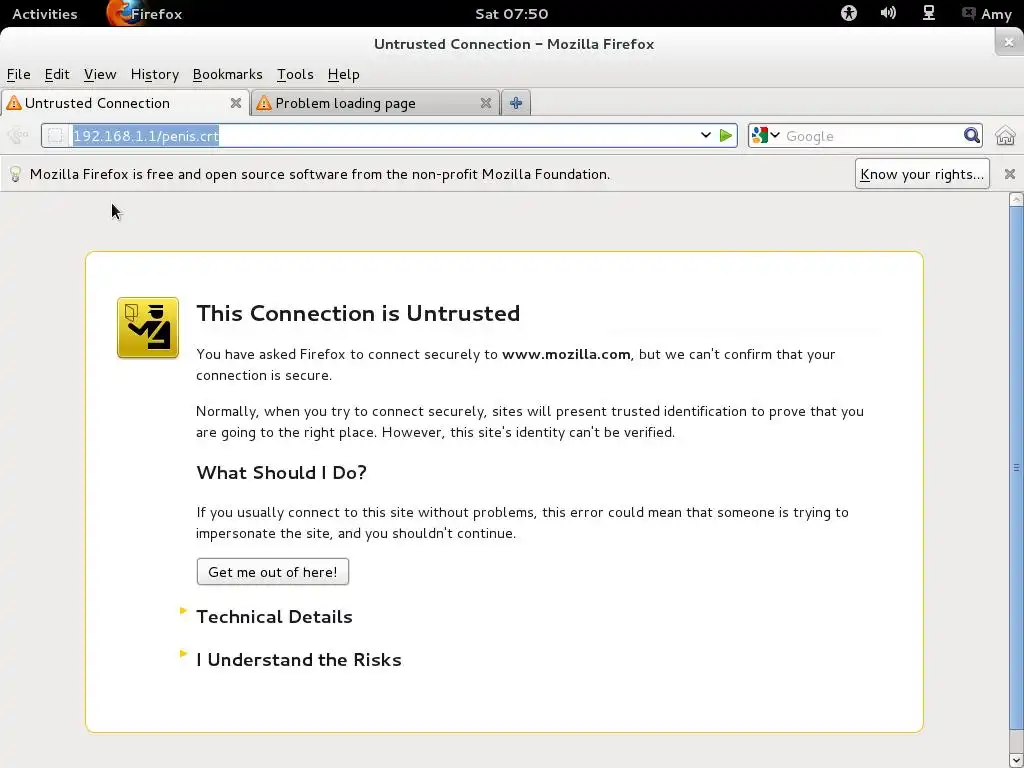Open the volume control icon

tap(888, 13)
